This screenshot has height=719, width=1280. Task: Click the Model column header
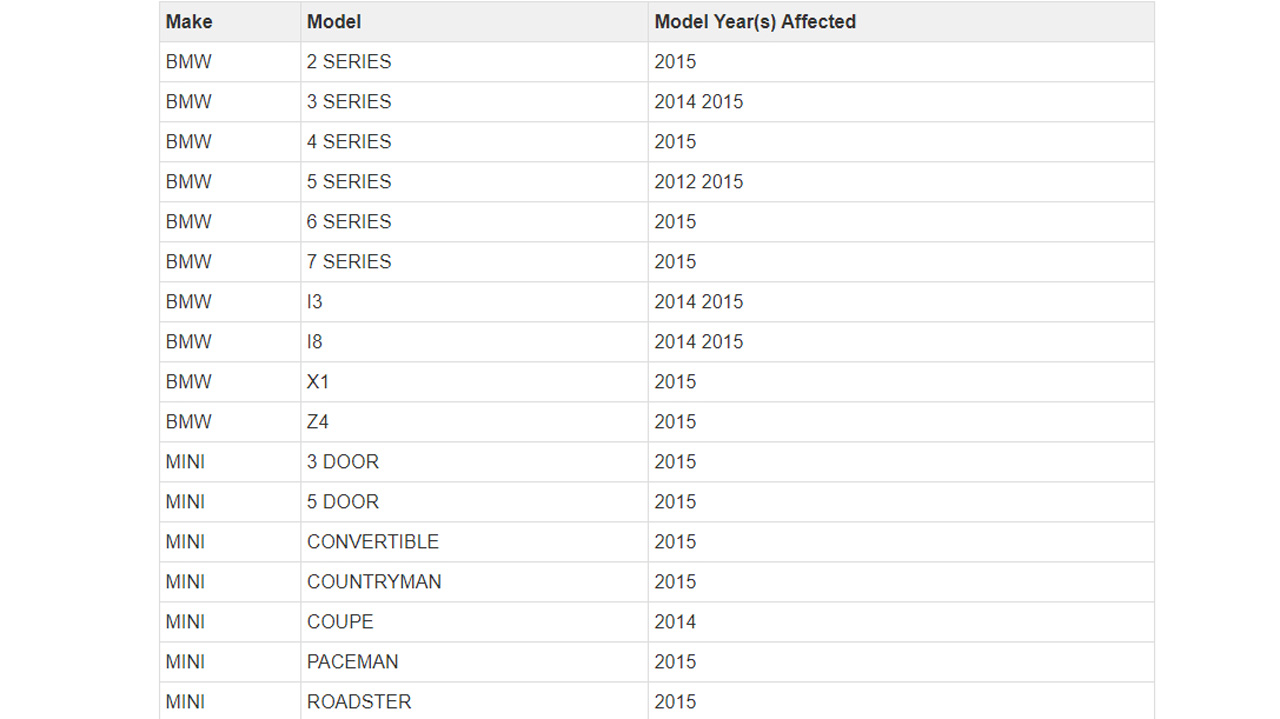pyautogui.click(x=334, y=22)
